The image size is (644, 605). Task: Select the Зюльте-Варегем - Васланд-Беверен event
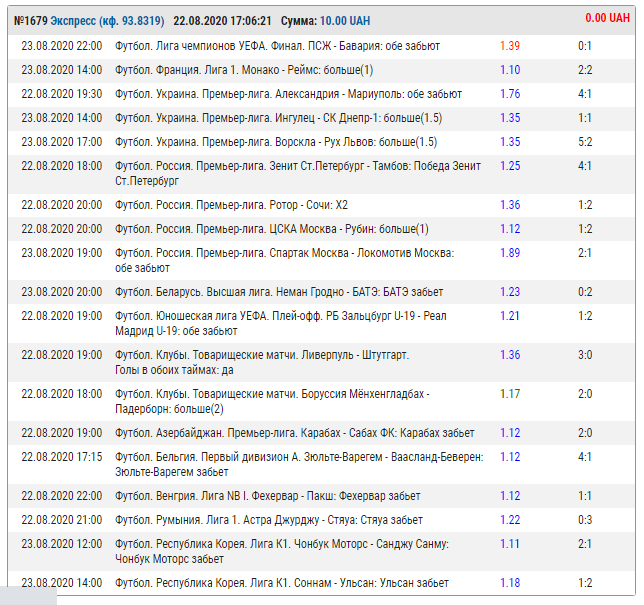[x=321, y=465]
